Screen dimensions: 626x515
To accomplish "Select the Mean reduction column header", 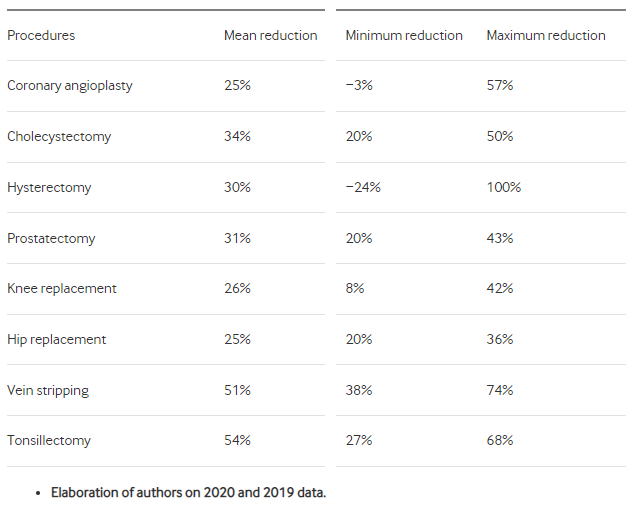I will pos(271,36).
